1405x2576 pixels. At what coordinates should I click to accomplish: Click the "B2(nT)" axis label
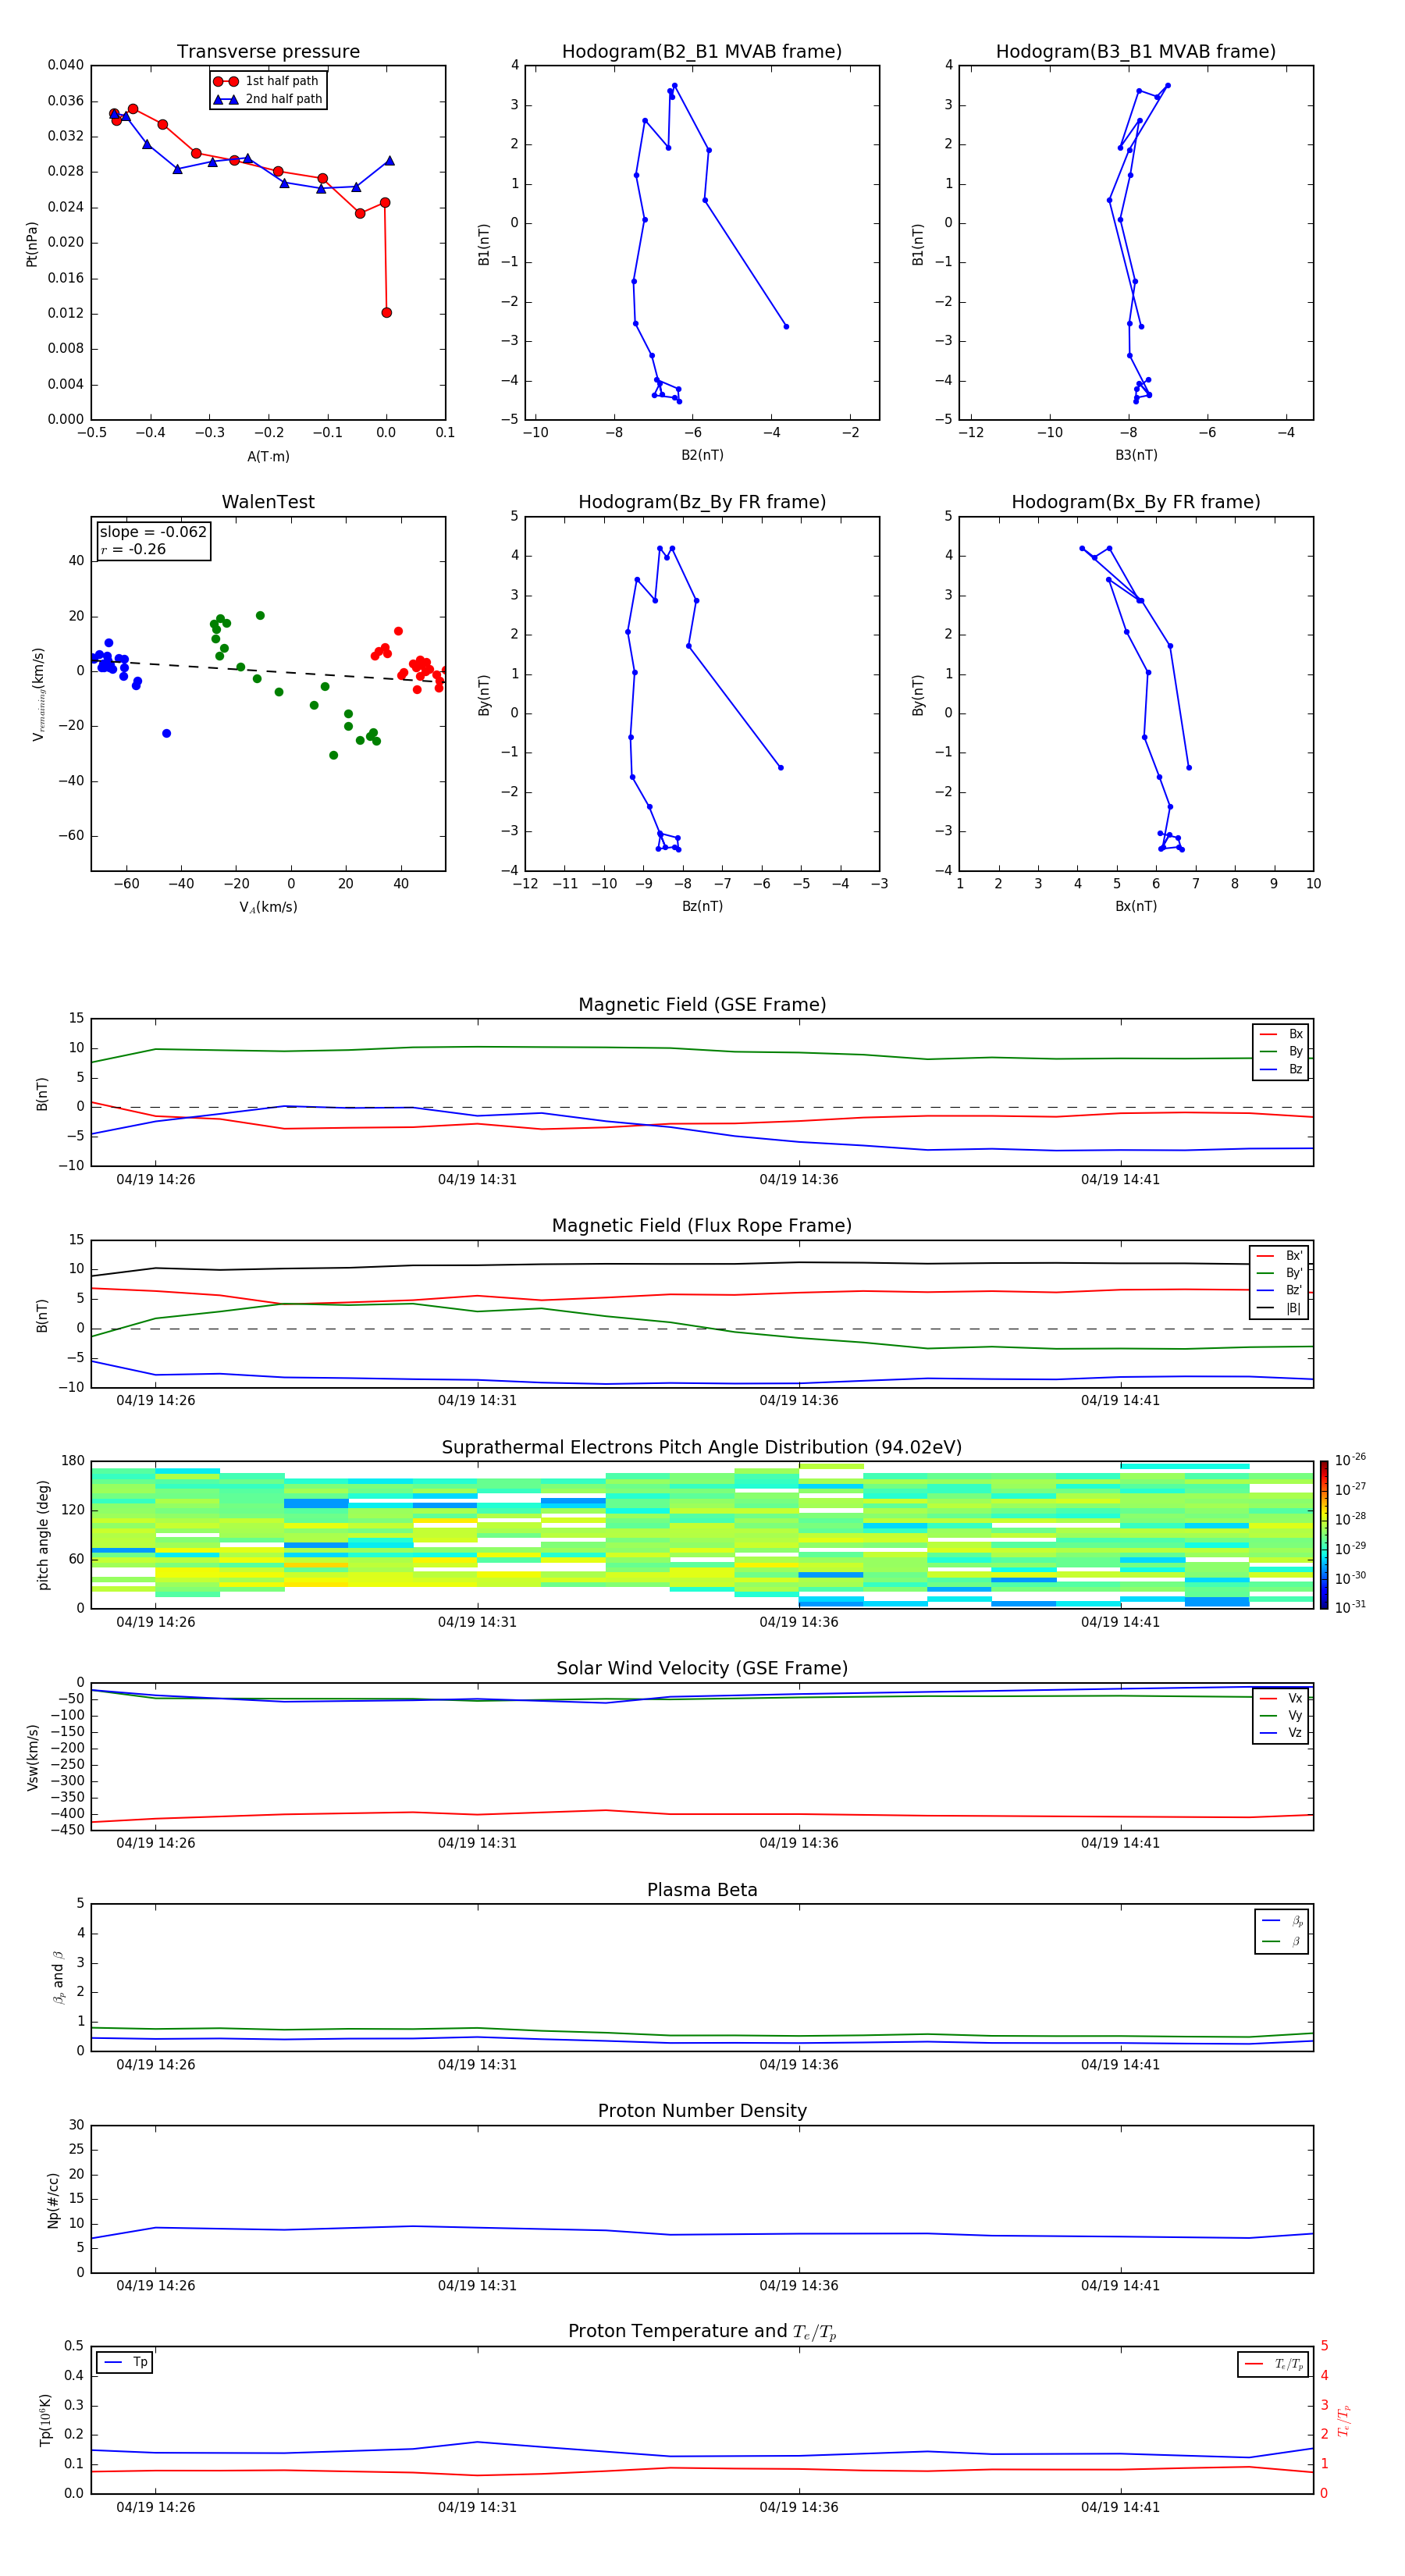[702, 455]
